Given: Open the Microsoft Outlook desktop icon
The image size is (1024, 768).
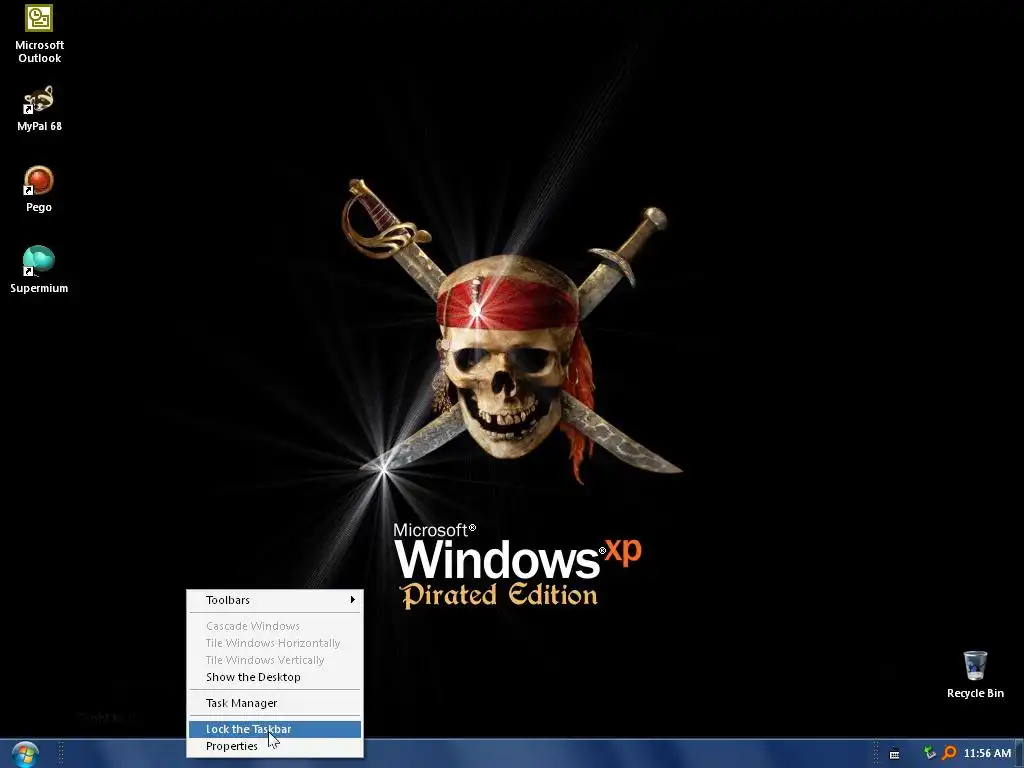Looking at the screenshot, I should 39,34.
